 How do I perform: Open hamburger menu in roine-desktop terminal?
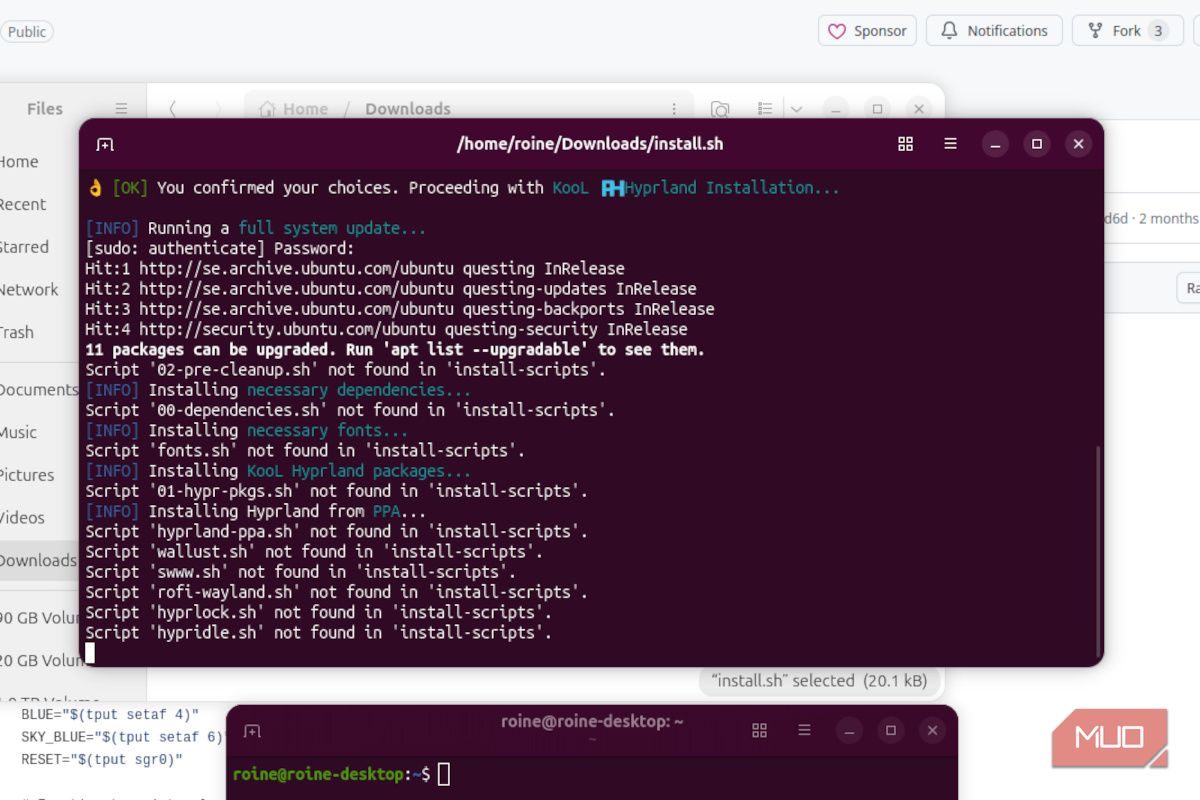(804, 731)
